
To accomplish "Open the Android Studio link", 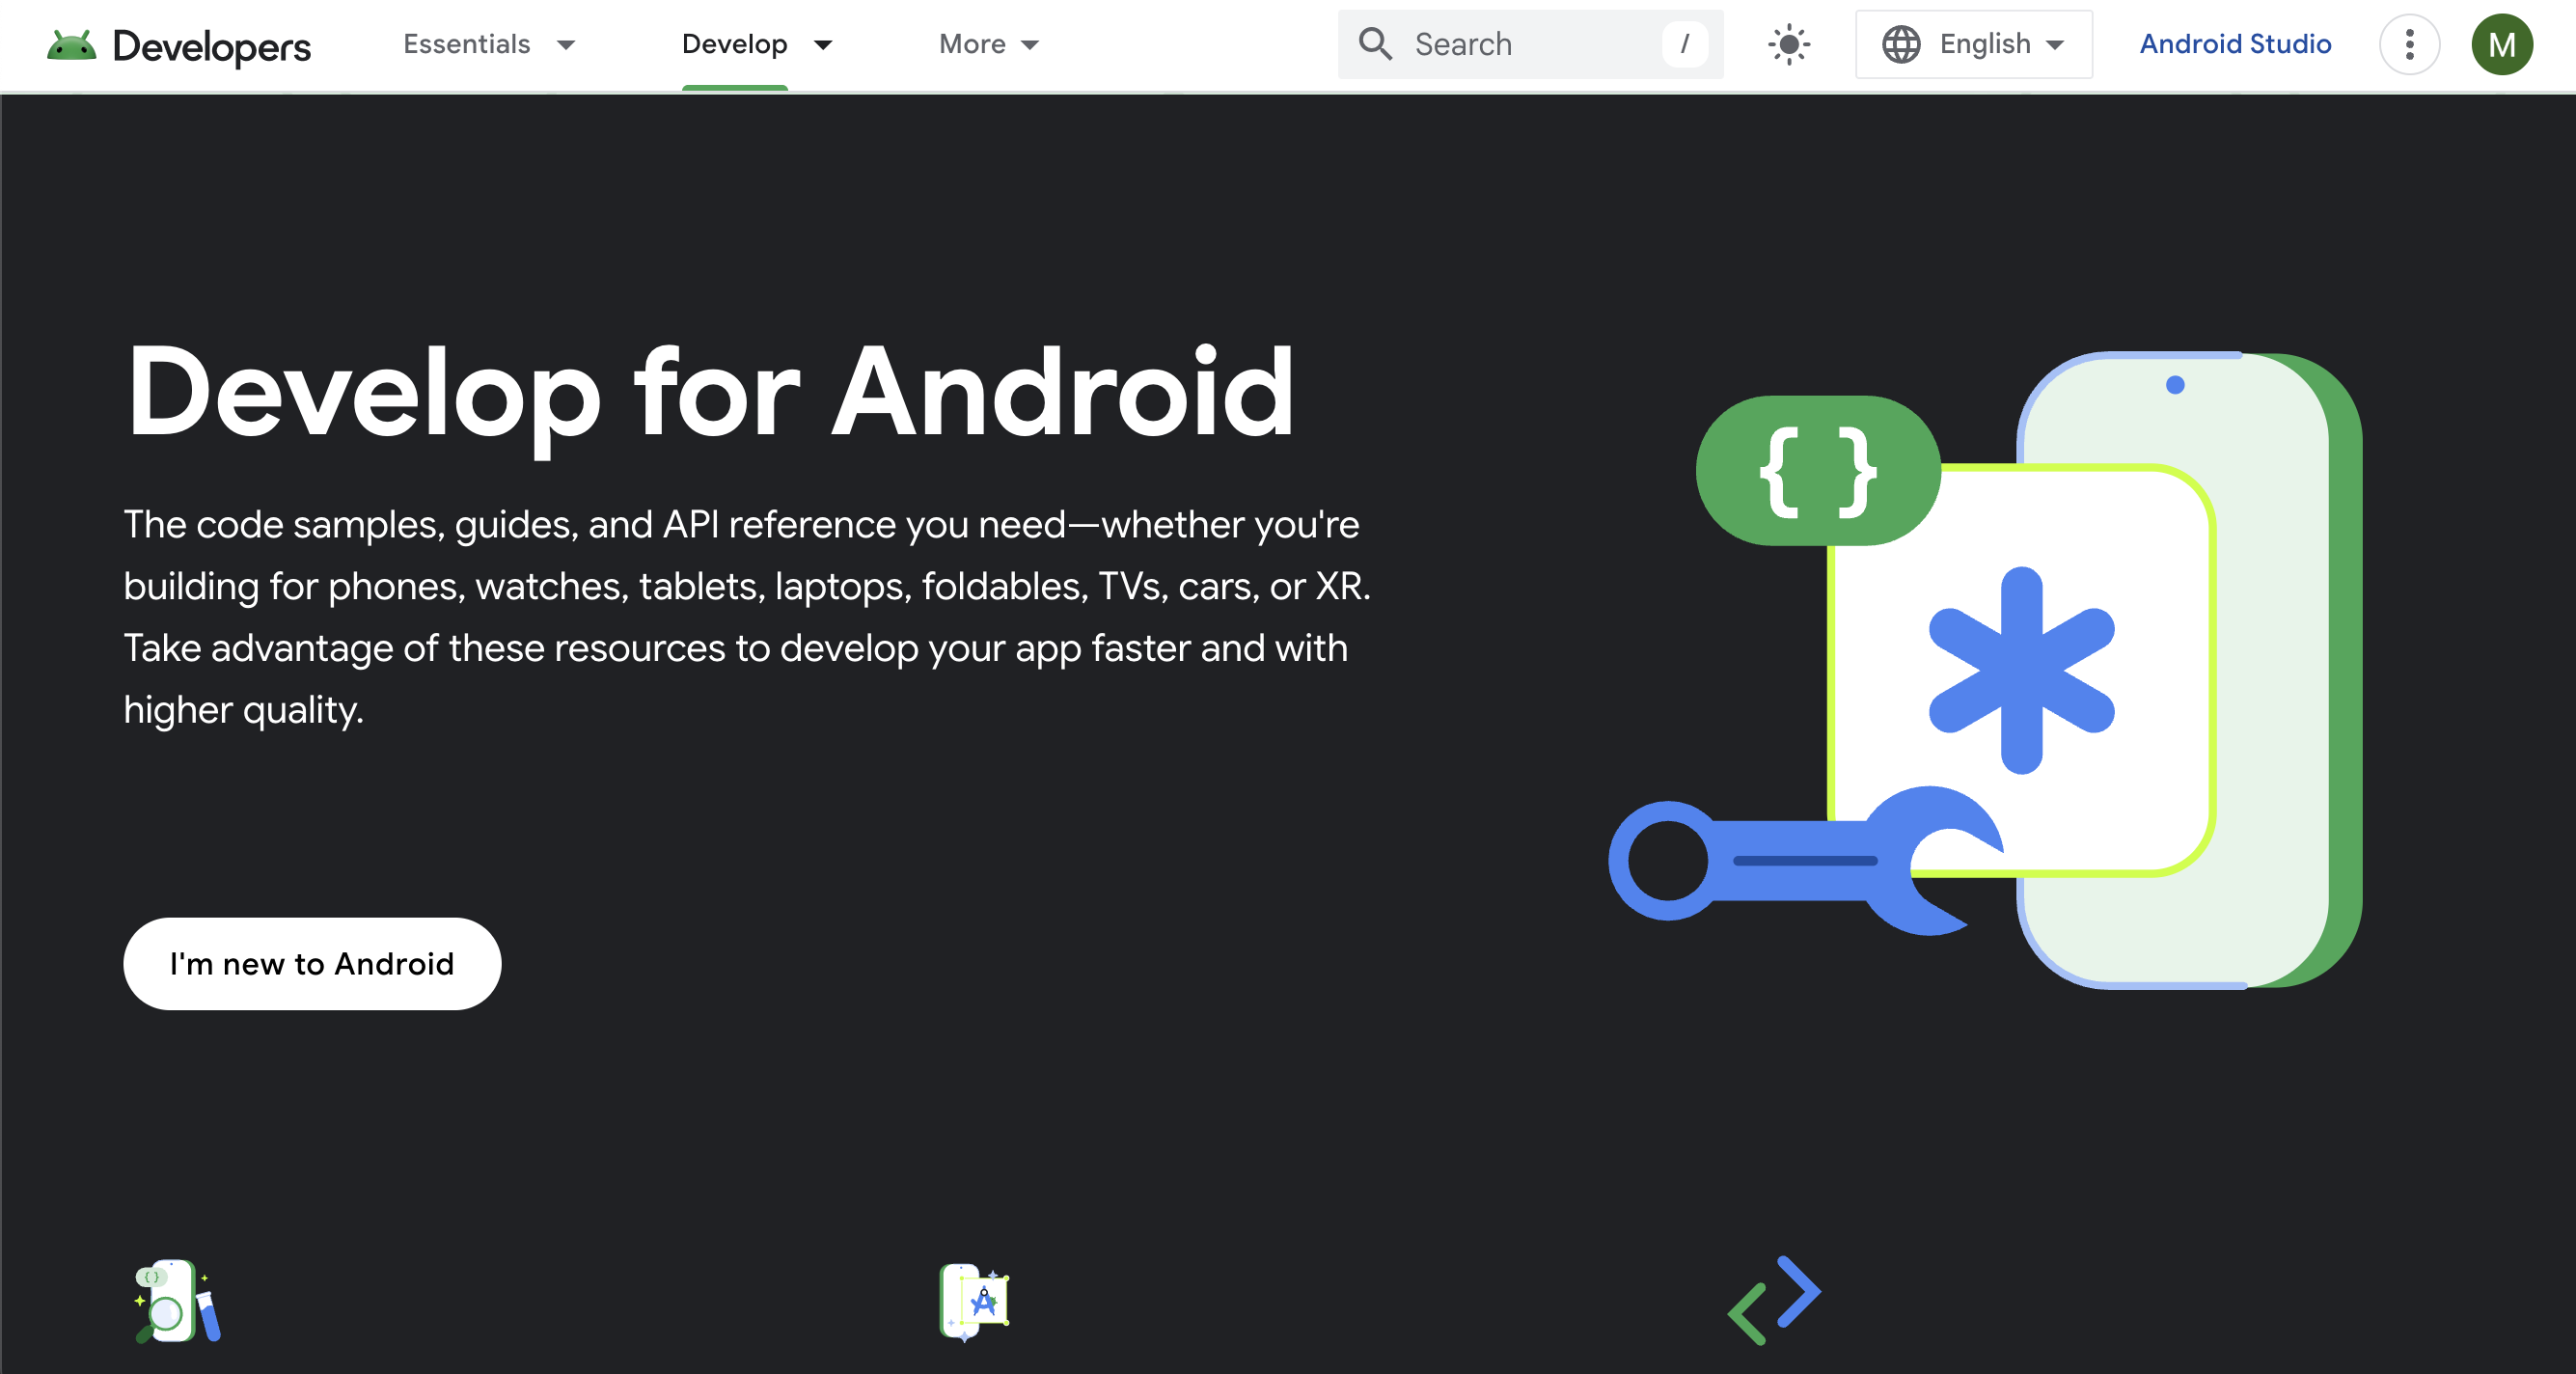I will tap(2235, 44).
